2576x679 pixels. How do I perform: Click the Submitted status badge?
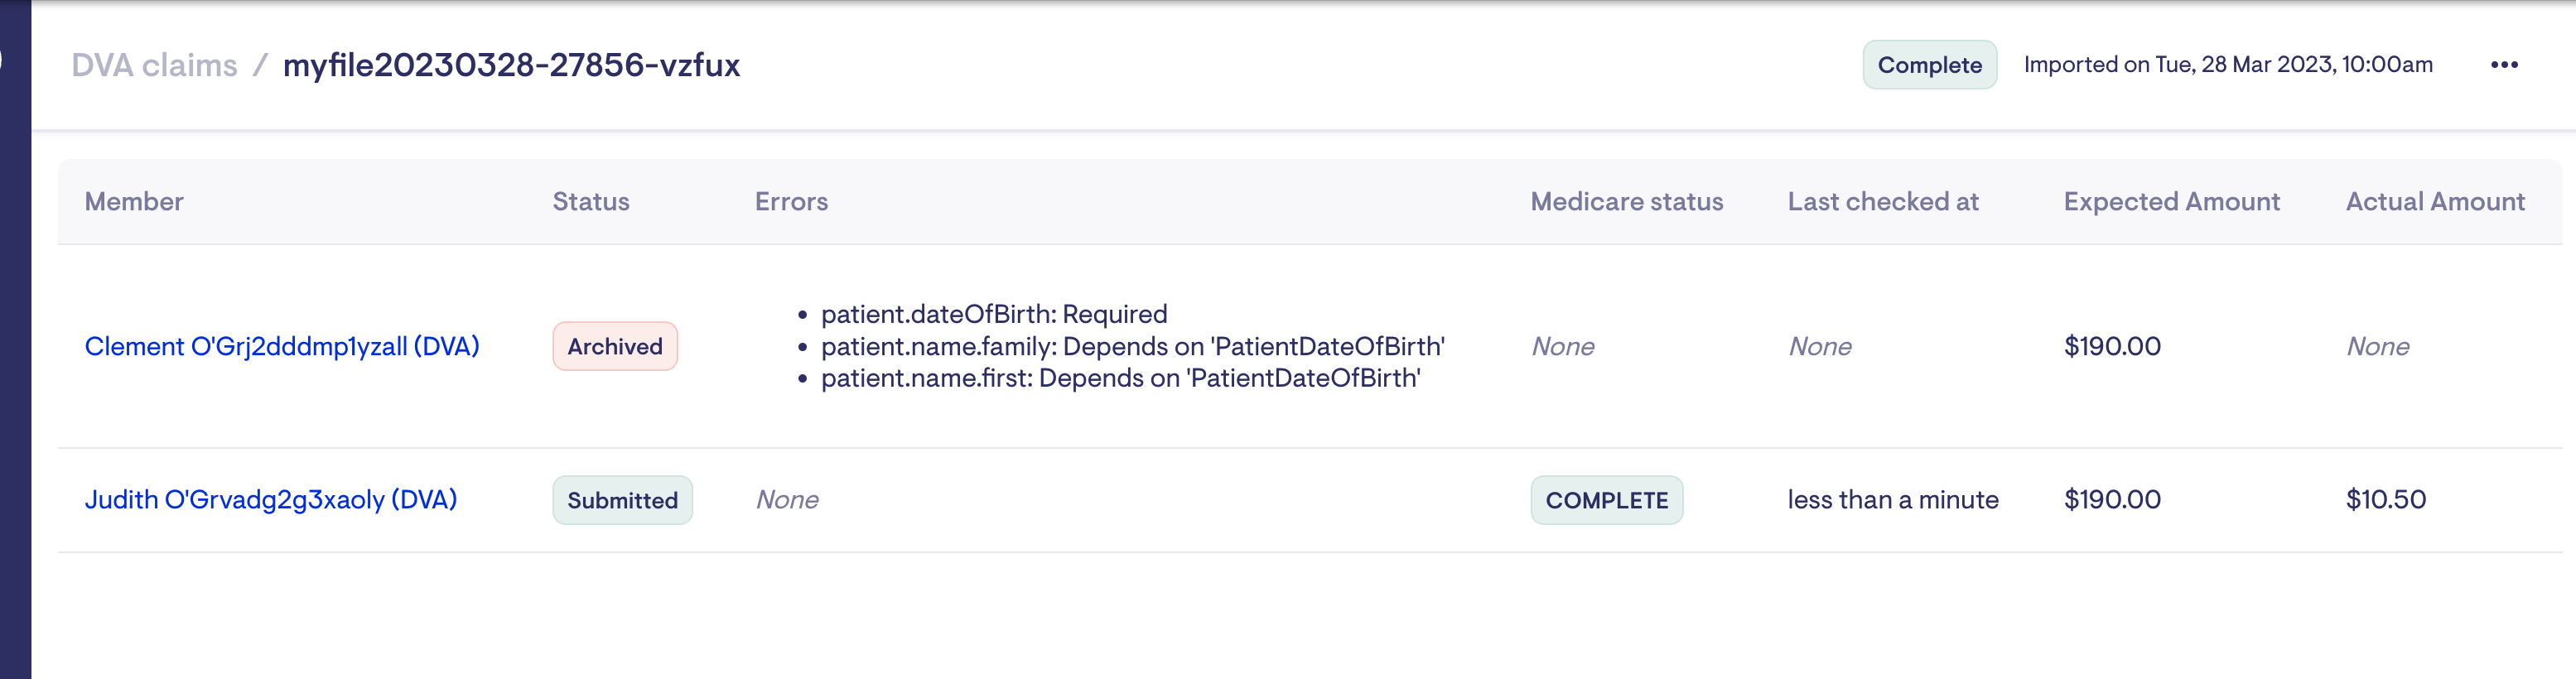tap(622, 500)
